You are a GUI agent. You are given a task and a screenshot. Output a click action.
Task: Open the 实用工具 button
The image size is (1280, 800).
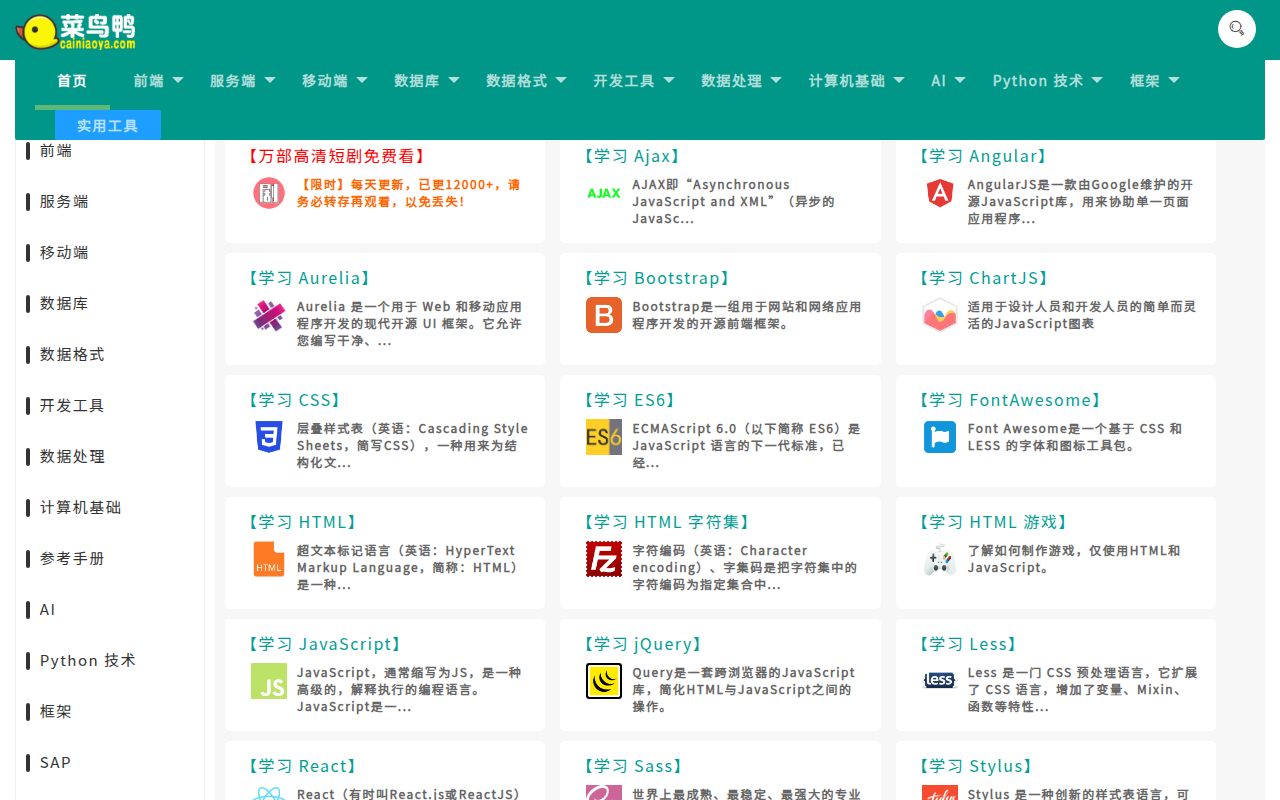coord(108,125)
